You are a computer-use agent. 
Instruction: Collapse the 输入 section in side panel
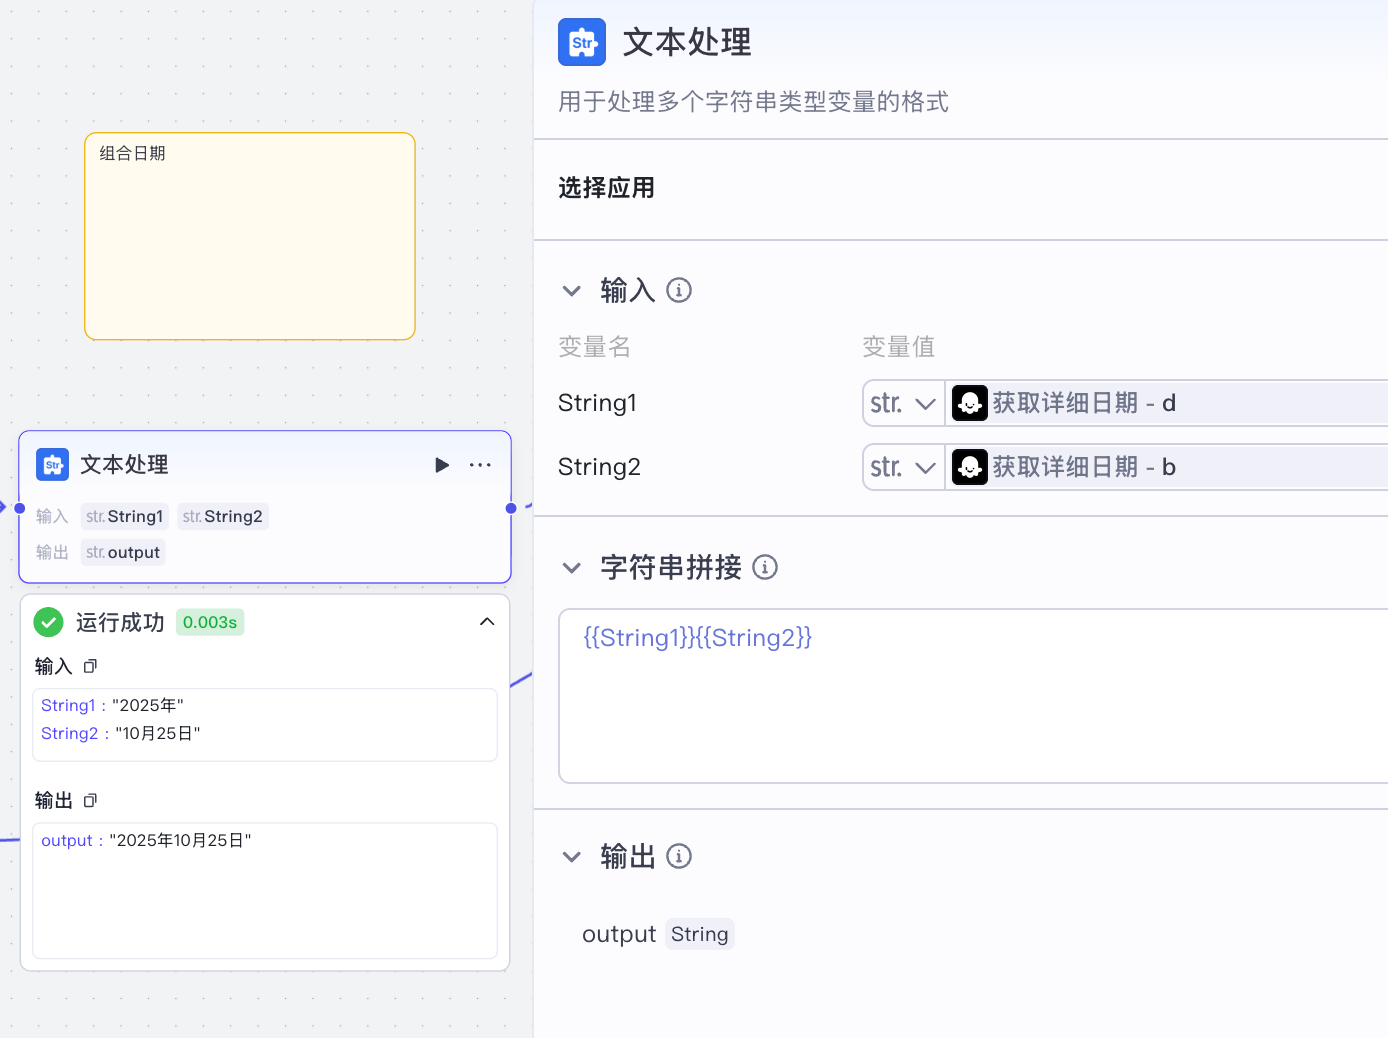click(x=572, y=291)
